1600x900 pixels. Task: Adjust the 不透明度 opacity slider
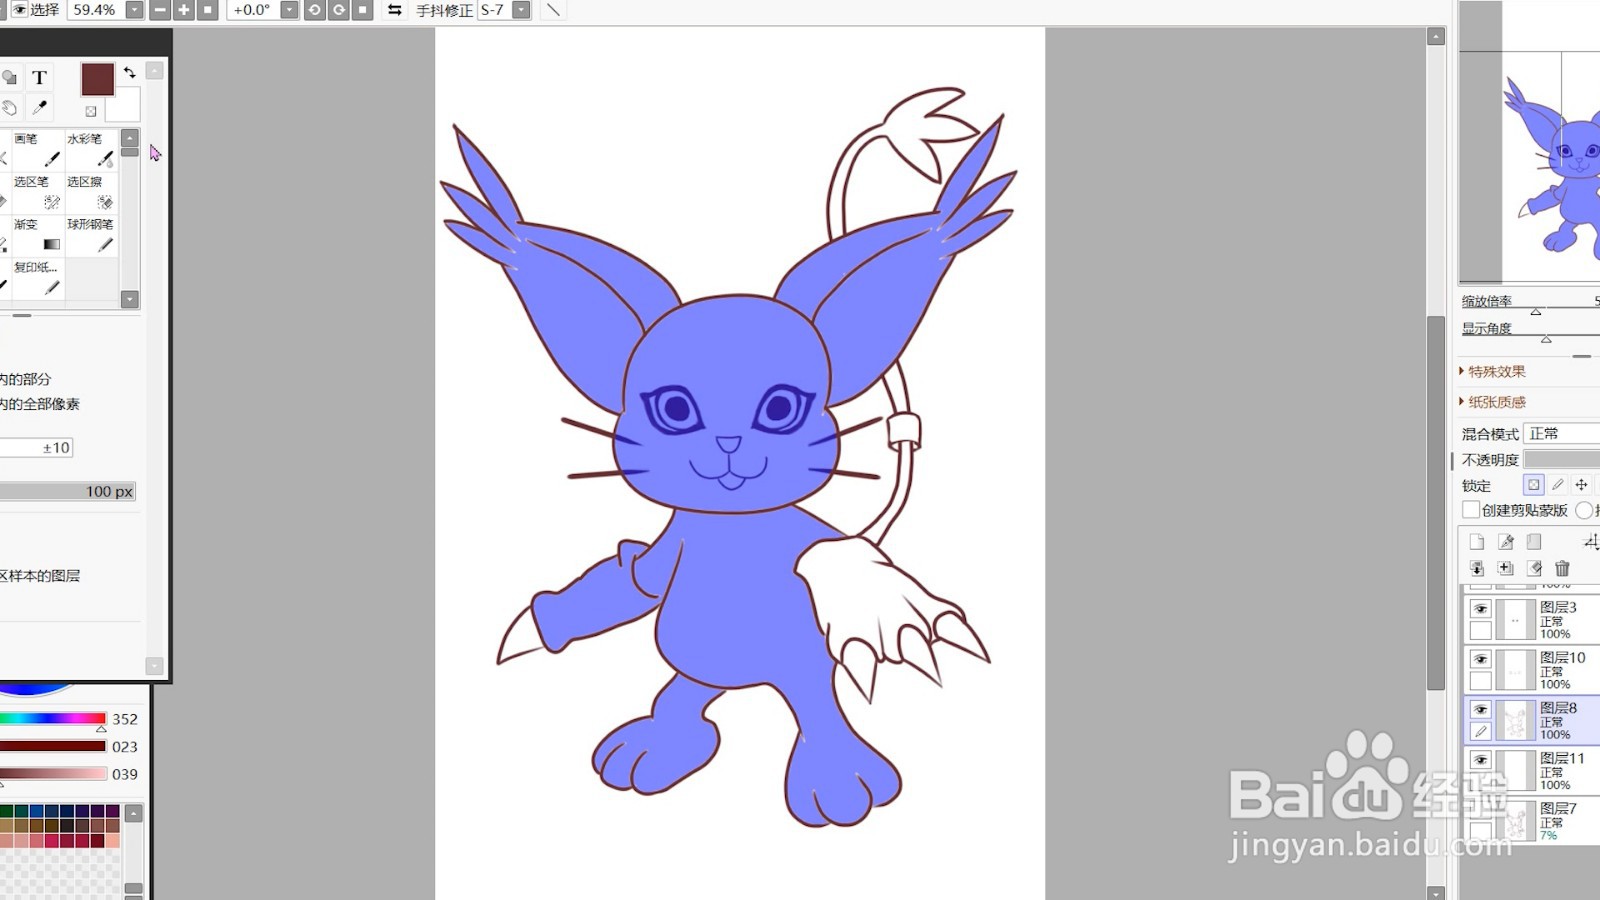[1561, 459]
